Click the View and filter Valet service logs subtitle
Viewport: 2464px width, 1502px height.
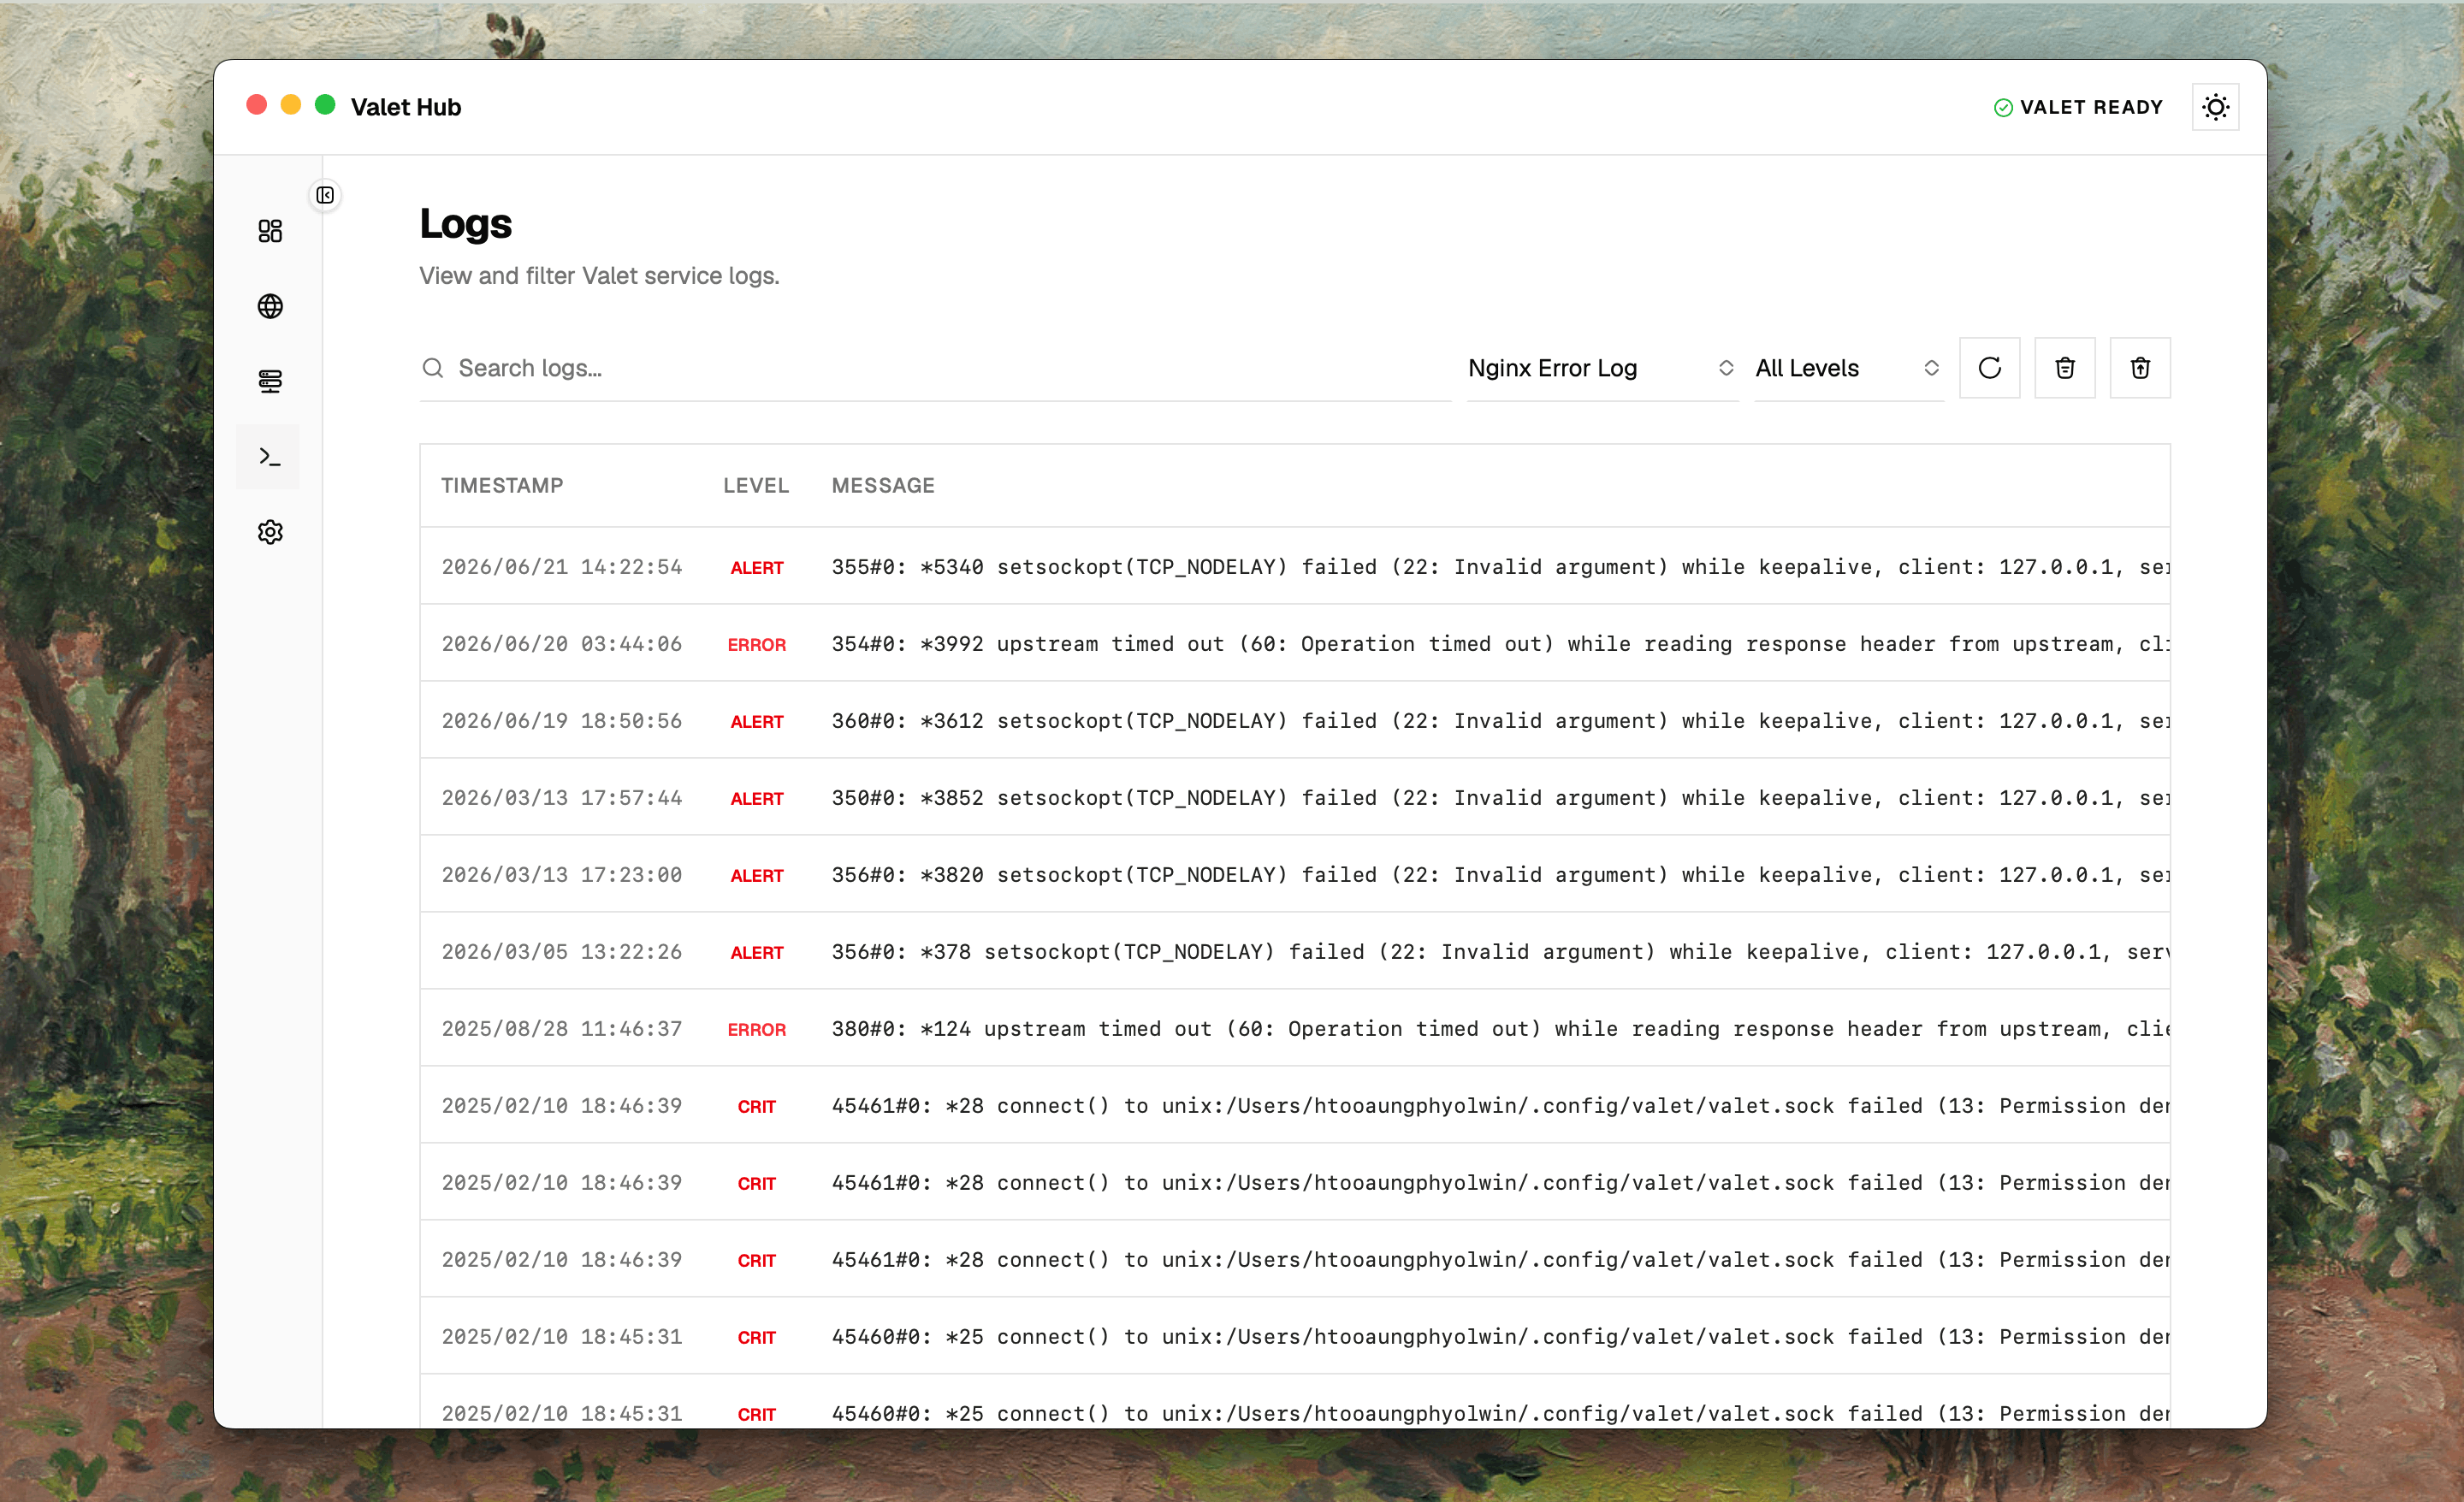599,276
